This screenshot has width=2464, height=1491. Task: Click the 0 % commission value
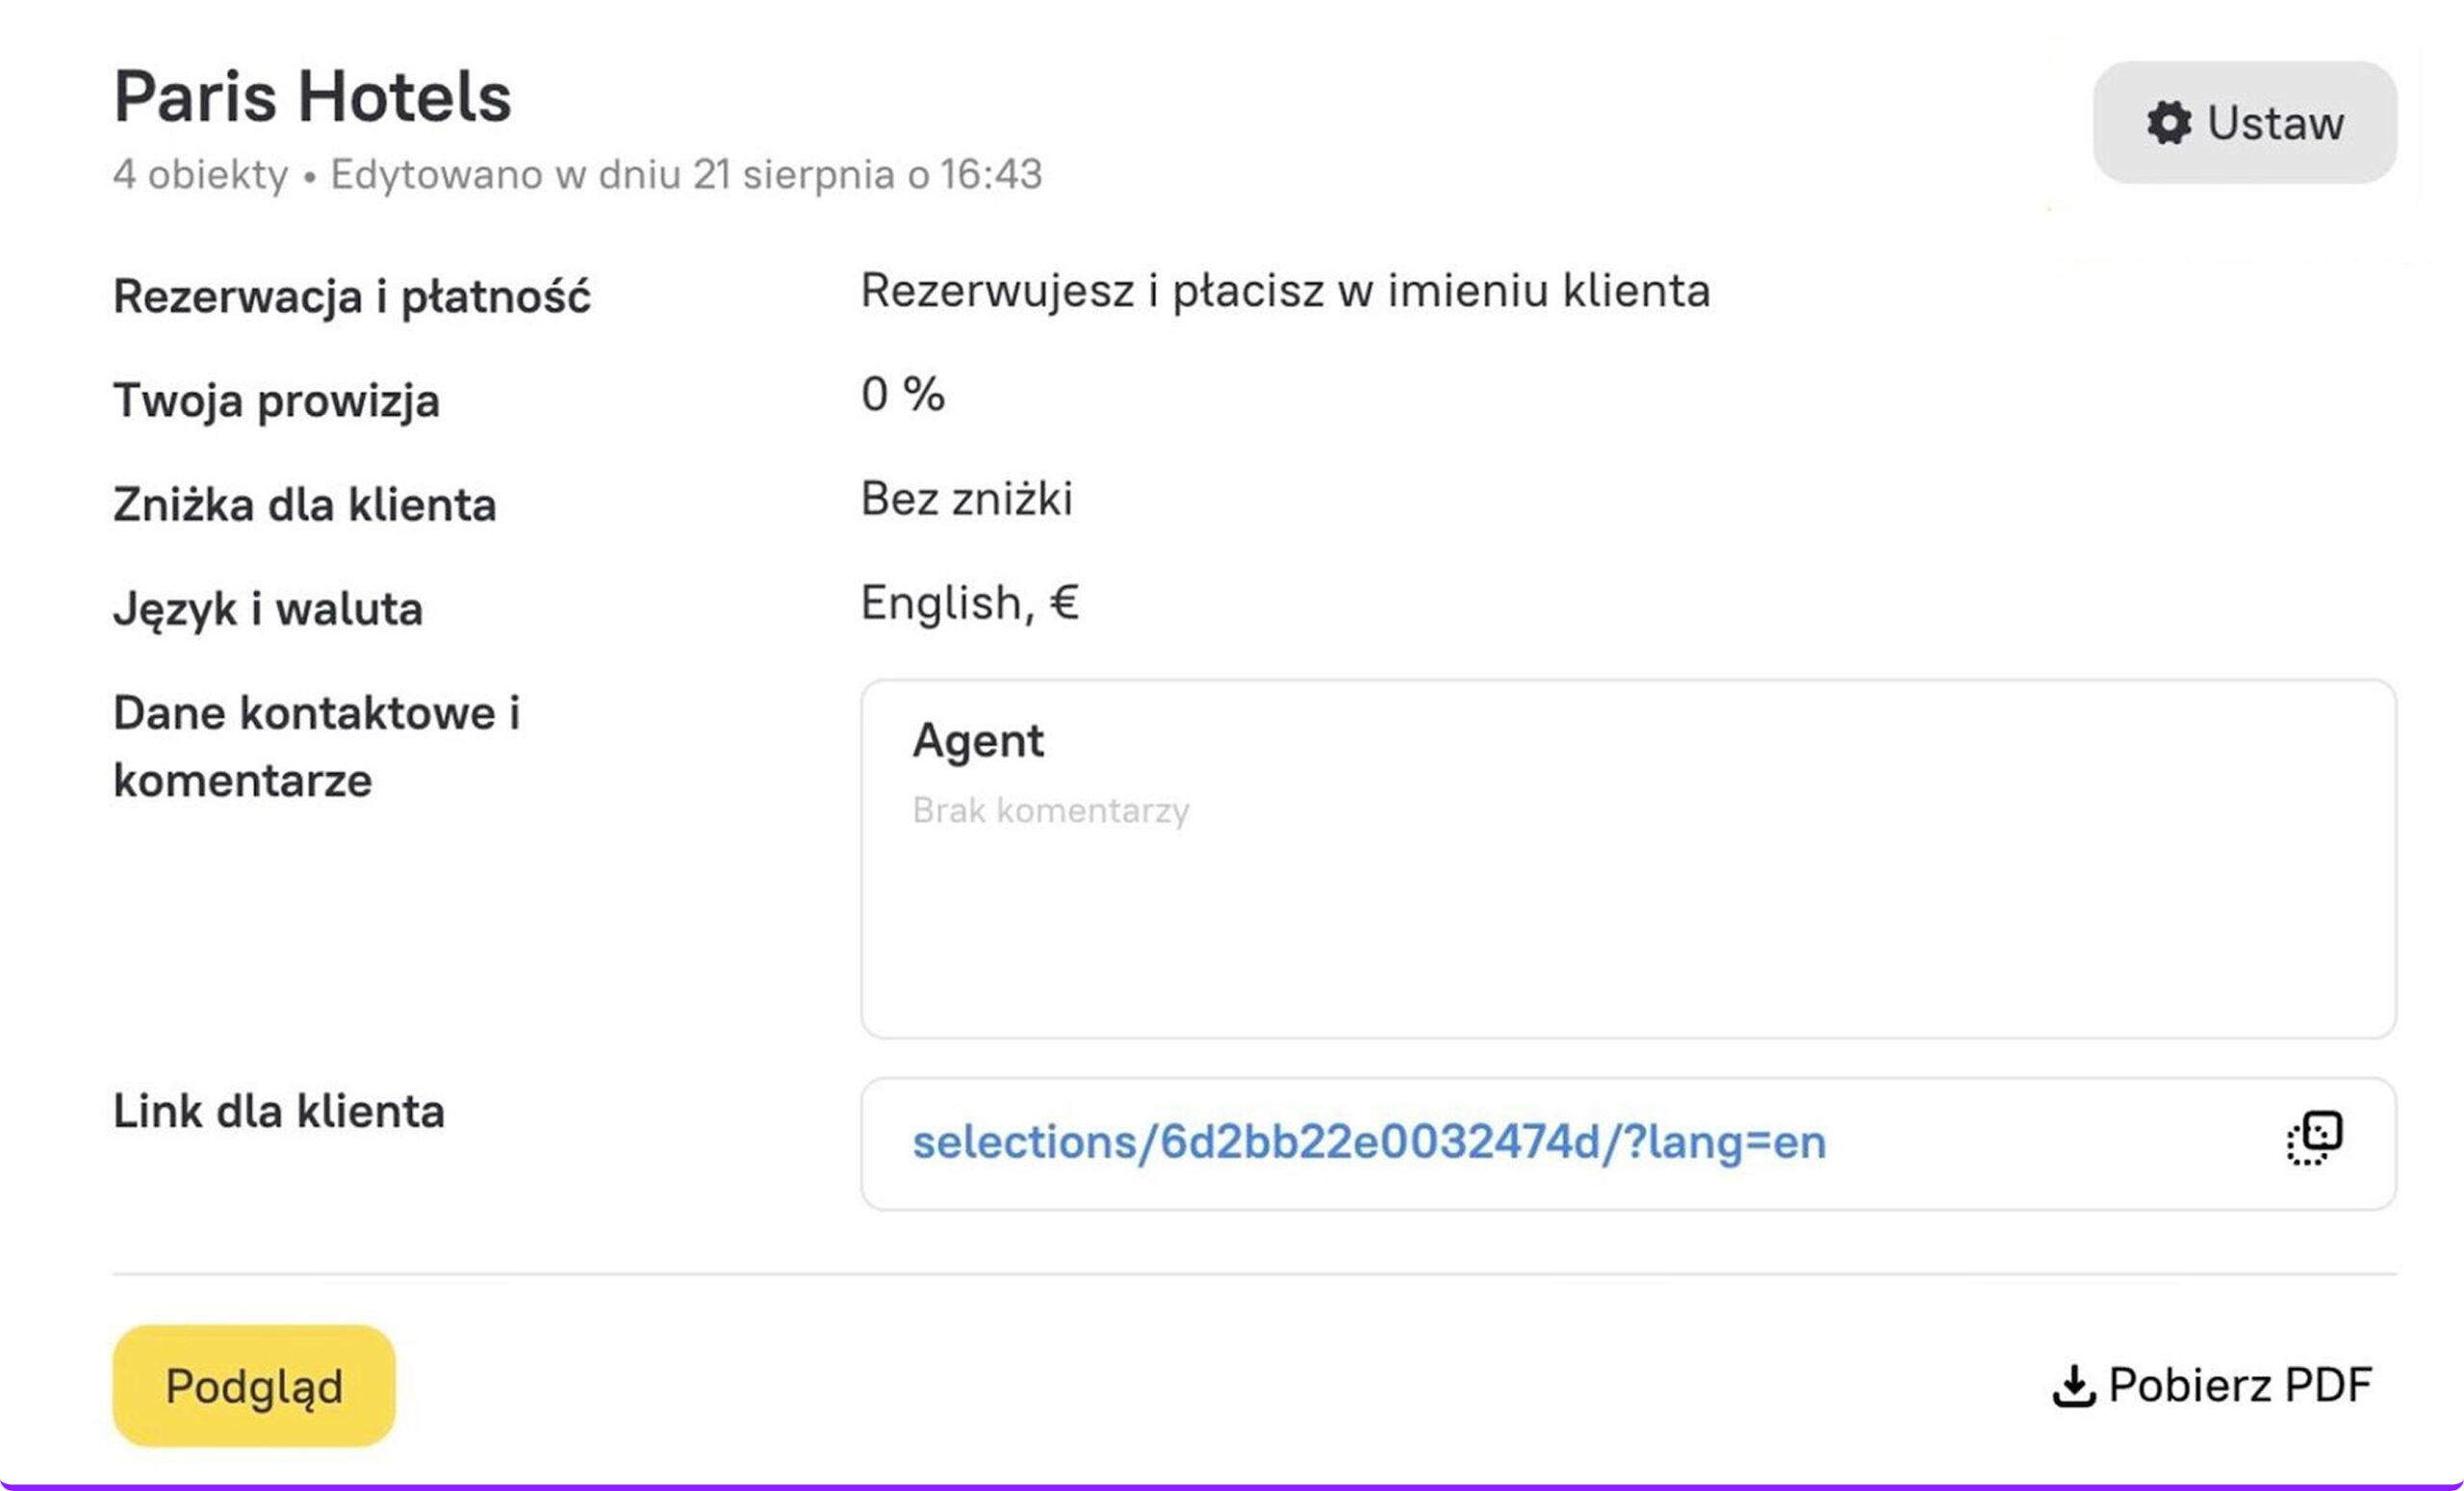[902, 394]
